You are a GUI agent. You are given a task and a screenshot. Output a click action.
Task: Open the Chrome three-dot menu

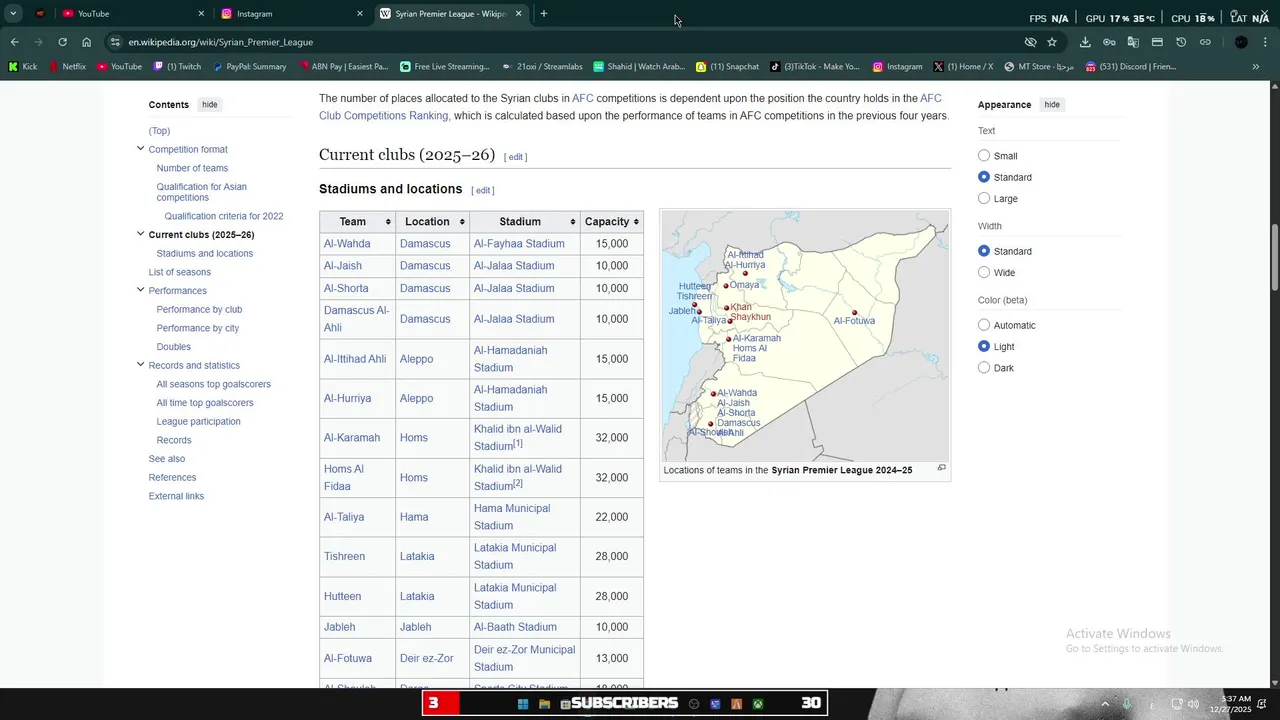(1265, 42)
